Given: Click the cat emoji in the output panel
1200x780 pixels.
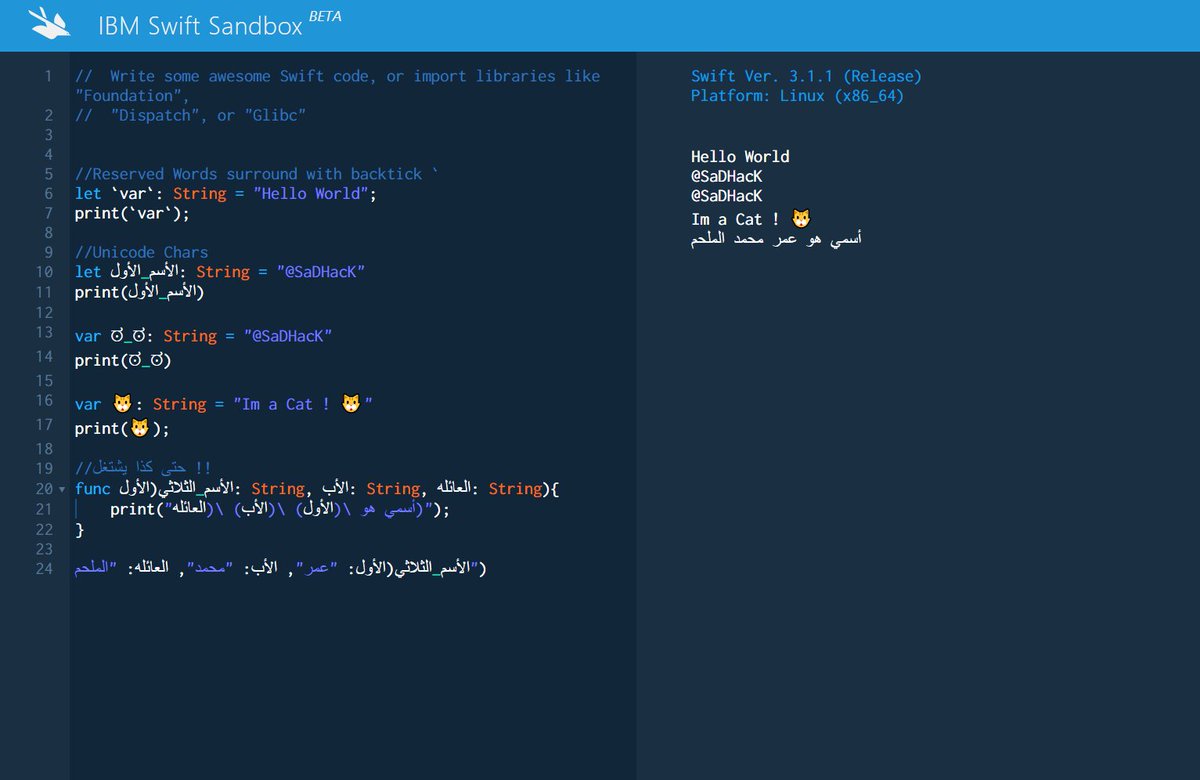Looking at the screenshot, I should point(801,219).
